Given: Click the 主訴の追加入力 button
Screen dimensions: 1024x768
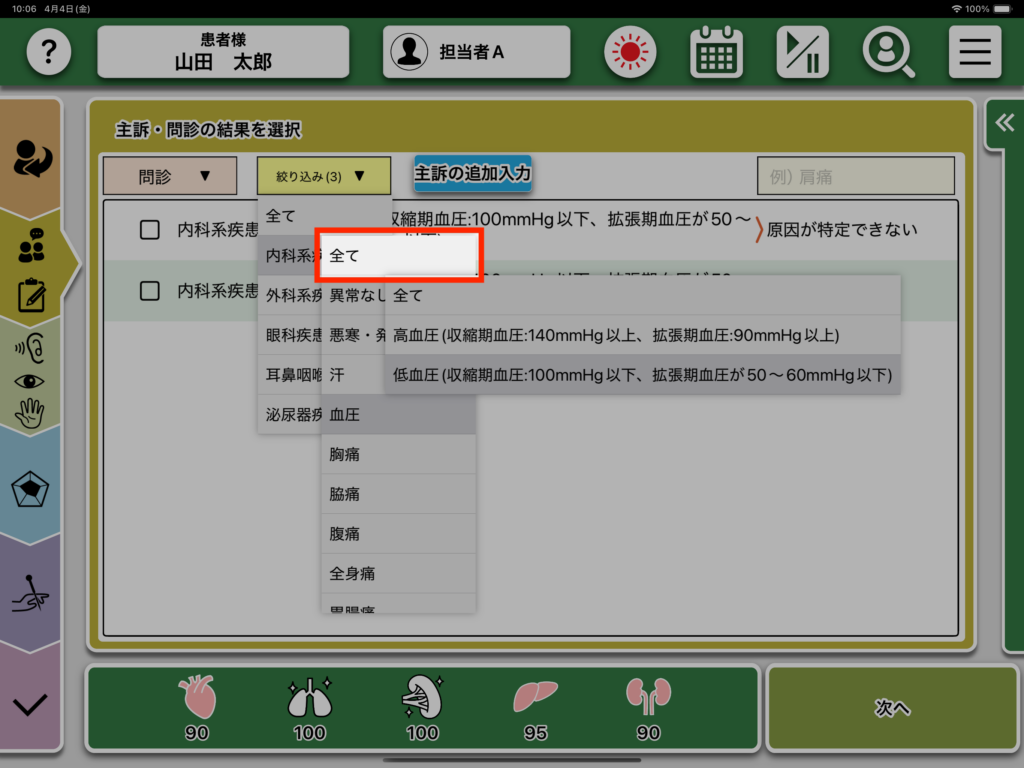Looking at the screenshot, I should point(473,173).
